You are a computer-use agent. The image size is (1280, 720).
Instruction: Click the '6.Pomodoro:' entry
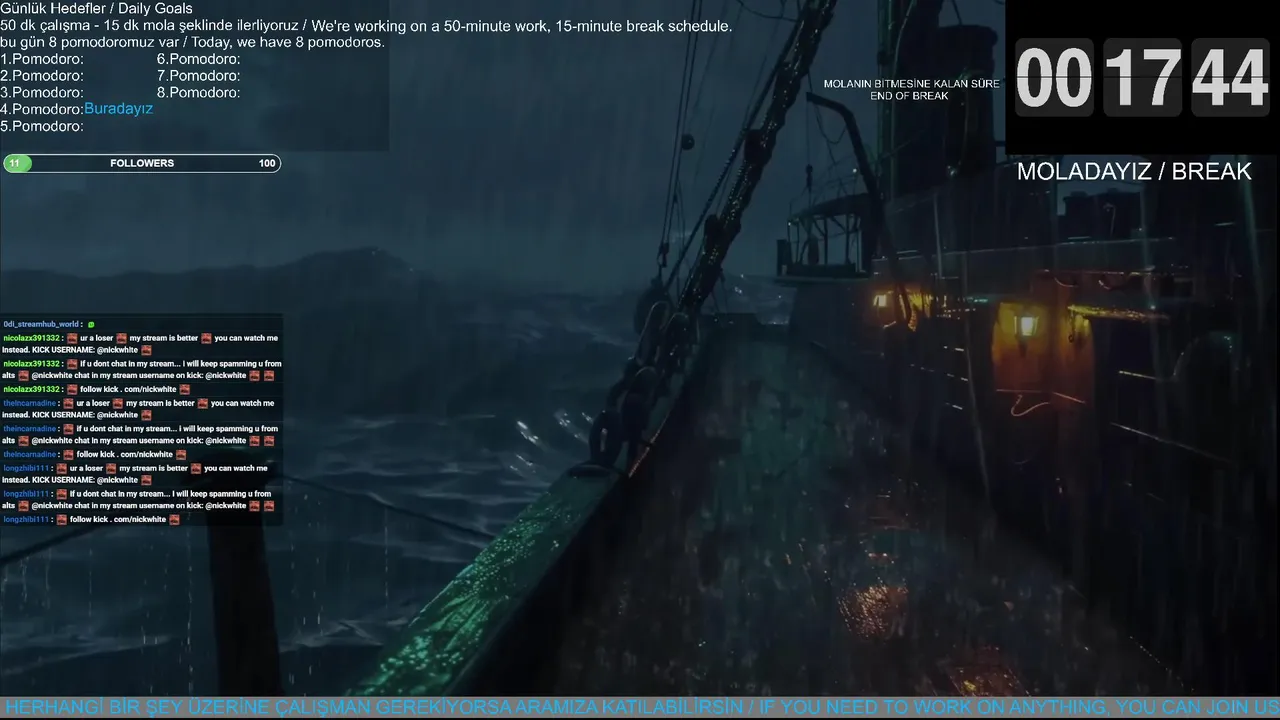pos(198,59)
